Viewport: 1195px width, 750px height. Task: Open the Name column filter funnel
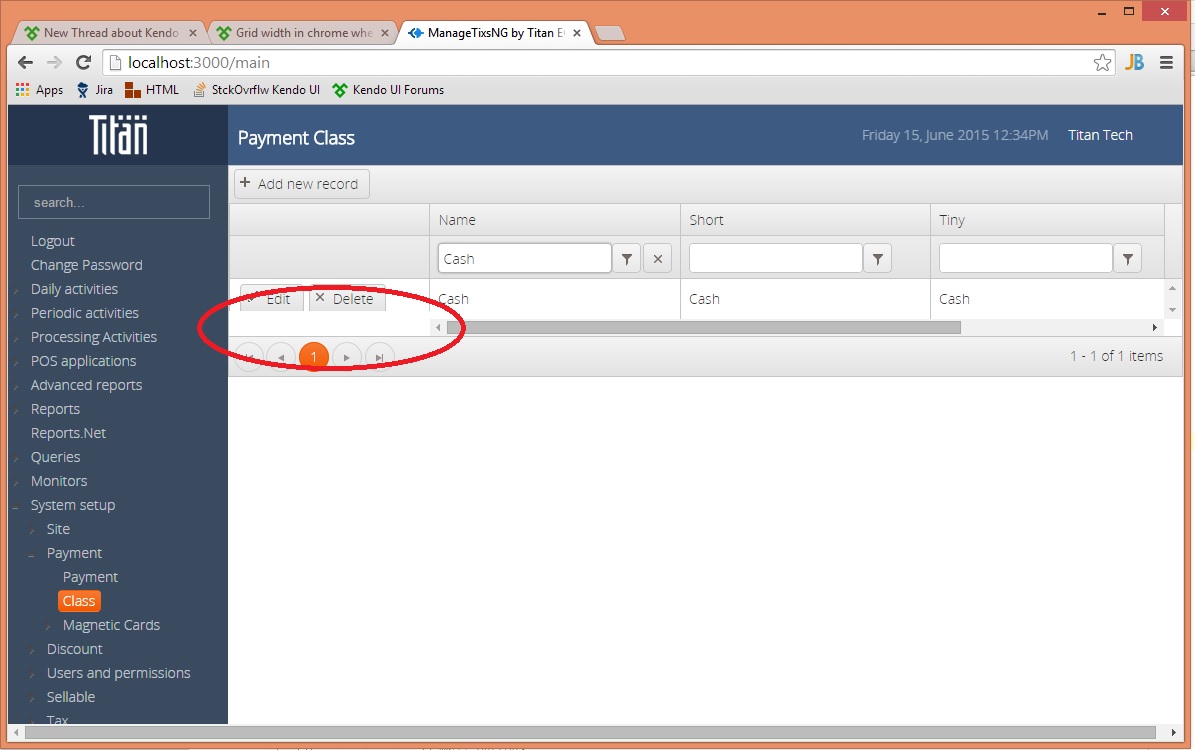click(x=626, y=258)
